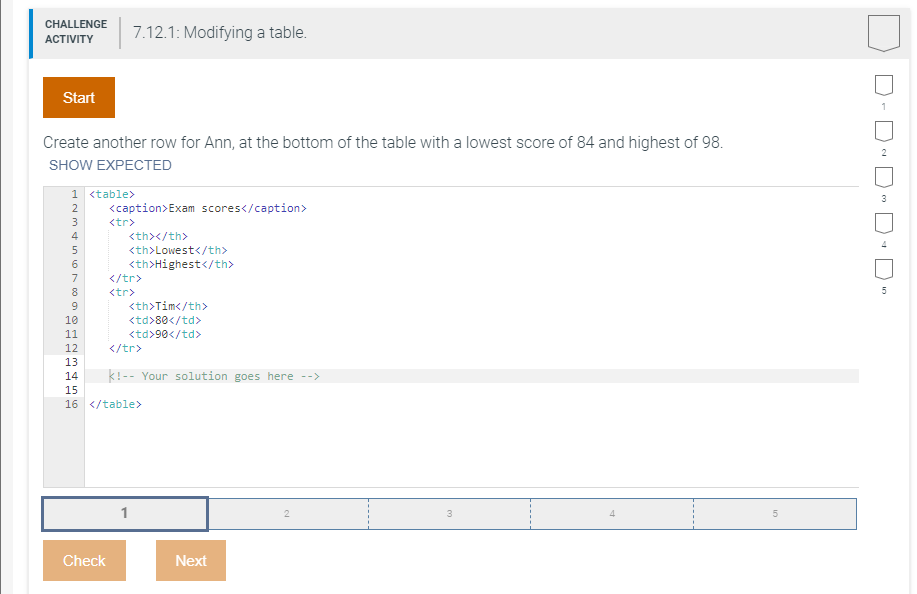Select step 3 in the progress bar
This screenshot has width=917, height=594.
(449, 513)
